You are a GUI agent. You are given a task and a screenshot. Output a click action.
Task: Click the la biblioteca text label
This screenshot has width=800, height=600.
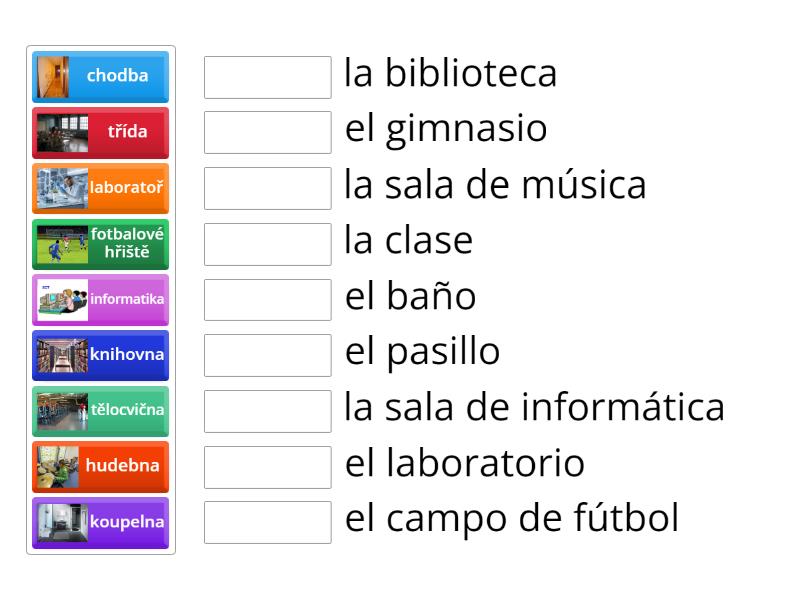[x=451, y=74]
